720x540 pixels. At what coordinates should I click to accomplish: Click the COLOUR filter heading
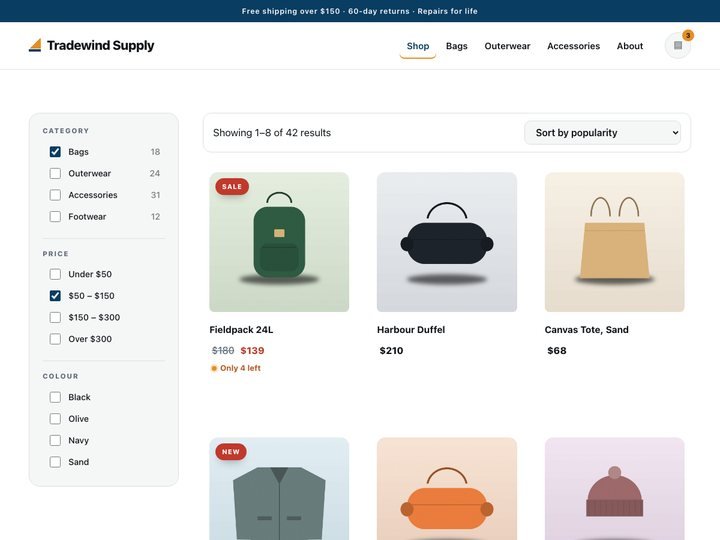(61, 376)
